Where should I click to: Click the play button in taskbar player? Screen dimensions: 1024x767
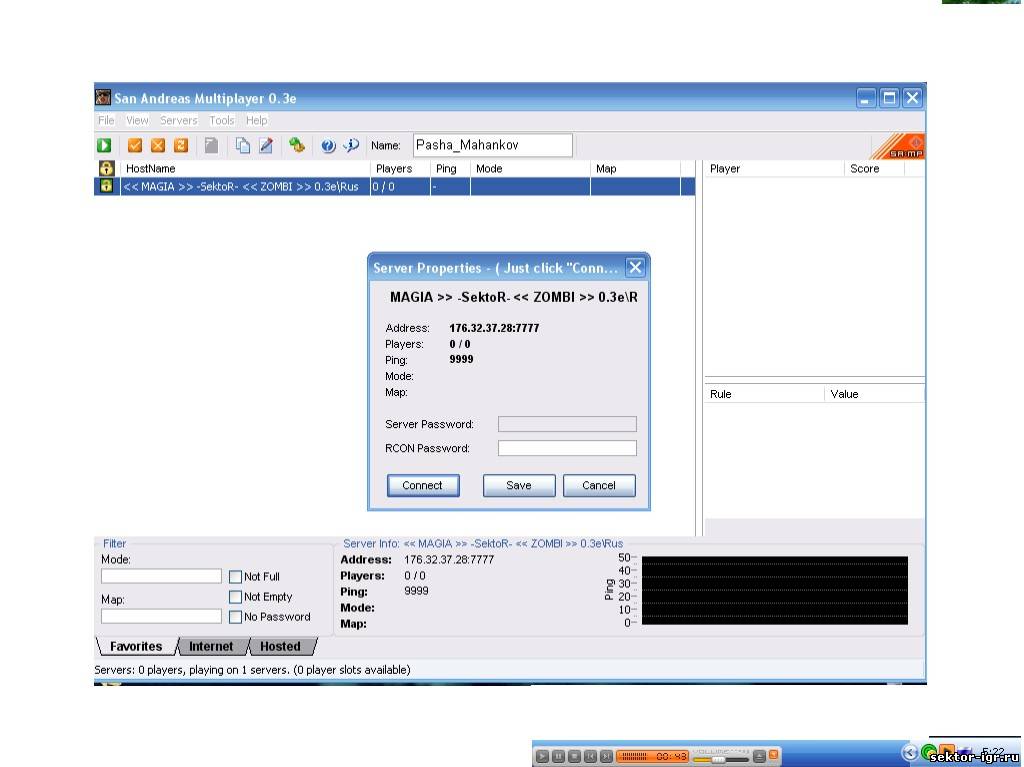[x=542, y=756]
